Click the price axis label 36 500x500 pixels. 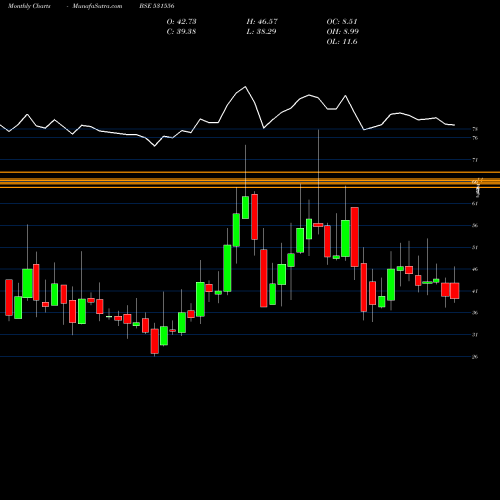[475, 313]
